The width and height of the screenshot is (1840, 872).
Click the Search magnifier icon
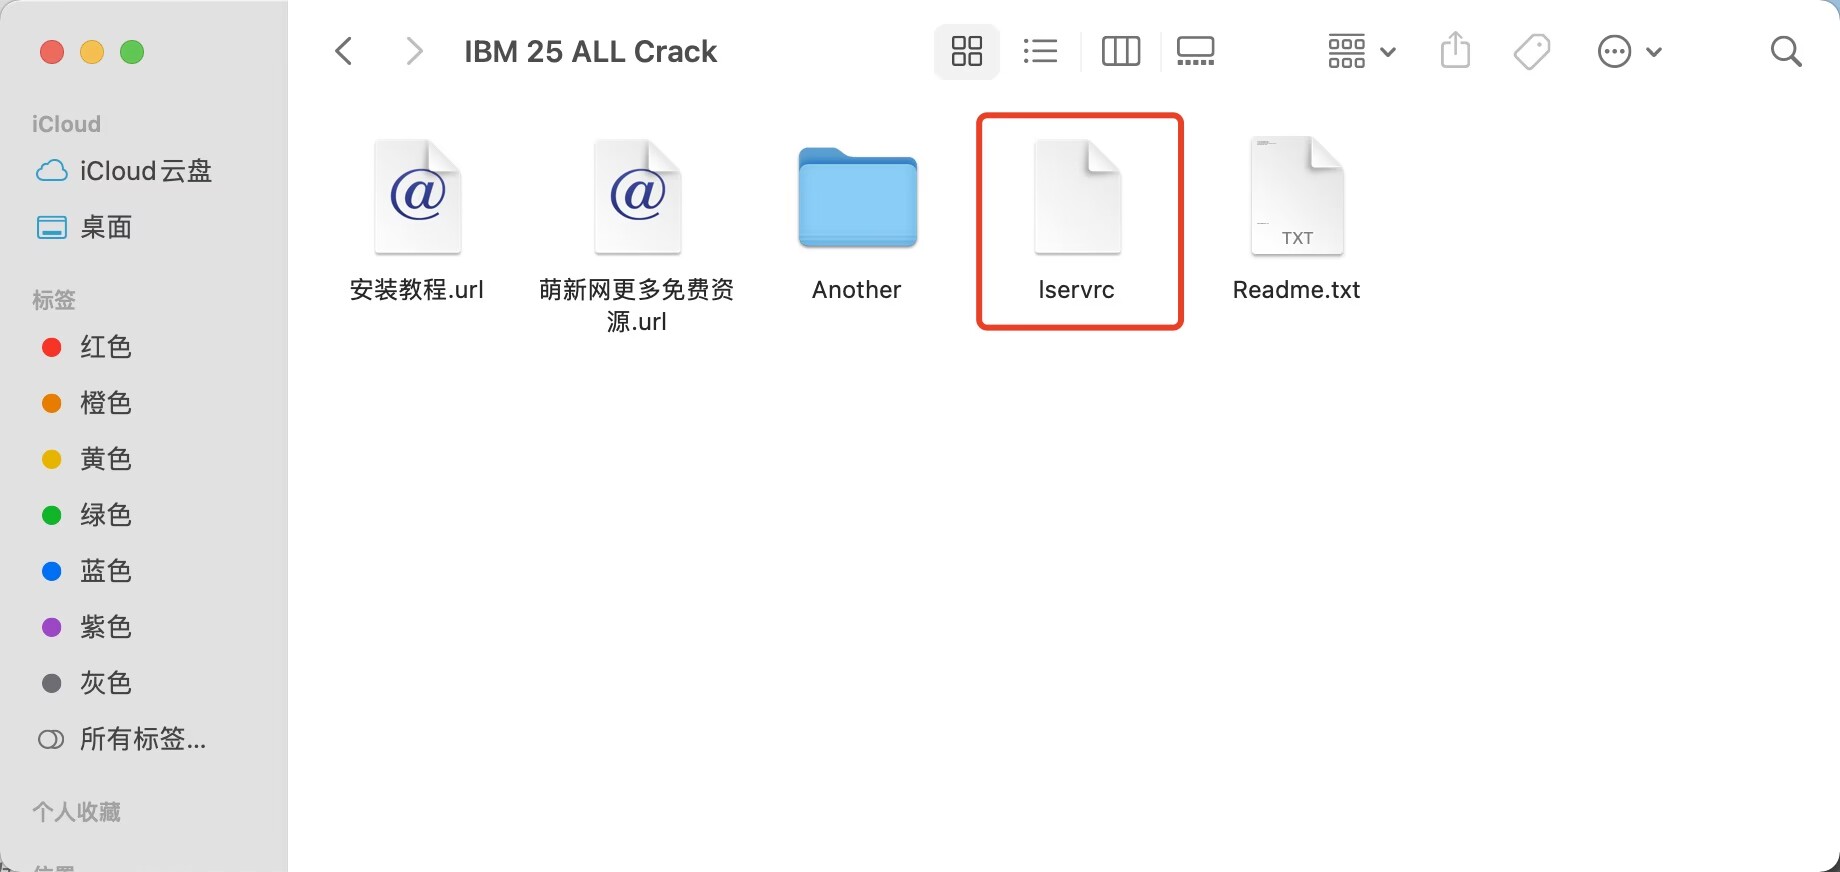pyautogui.click(x=1786, y=51)
